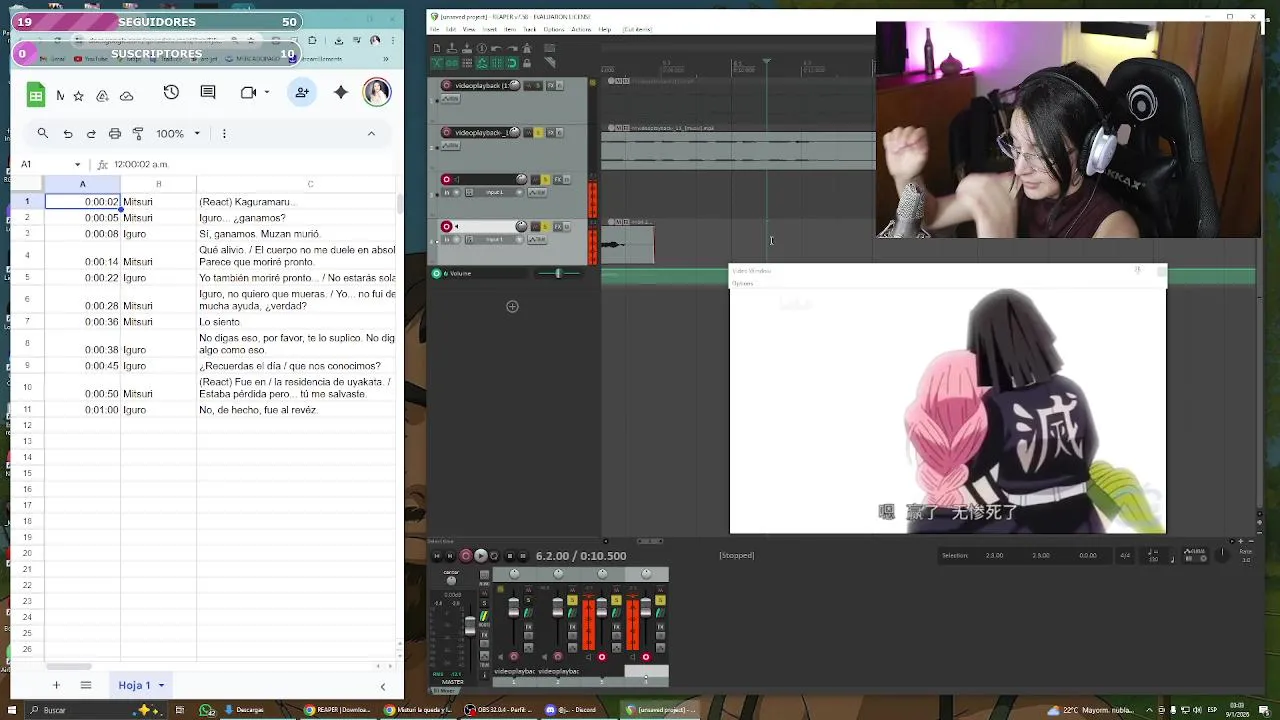Open OBS from Windows taskbar
Image resolution: width=1280 pixels, height=720 pixels.
pos(500,710)
